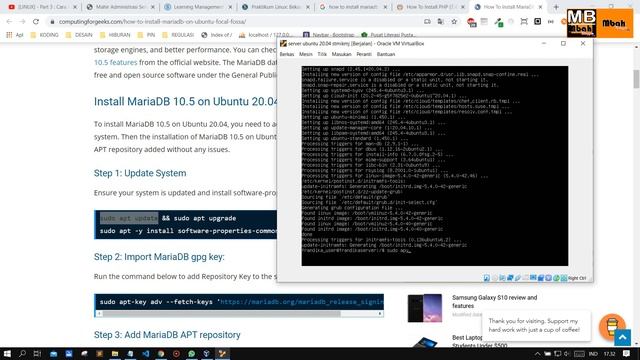Click VirtualBox hard disk activity status icon
Screen dimensions: 640x360
pos(487,278)
